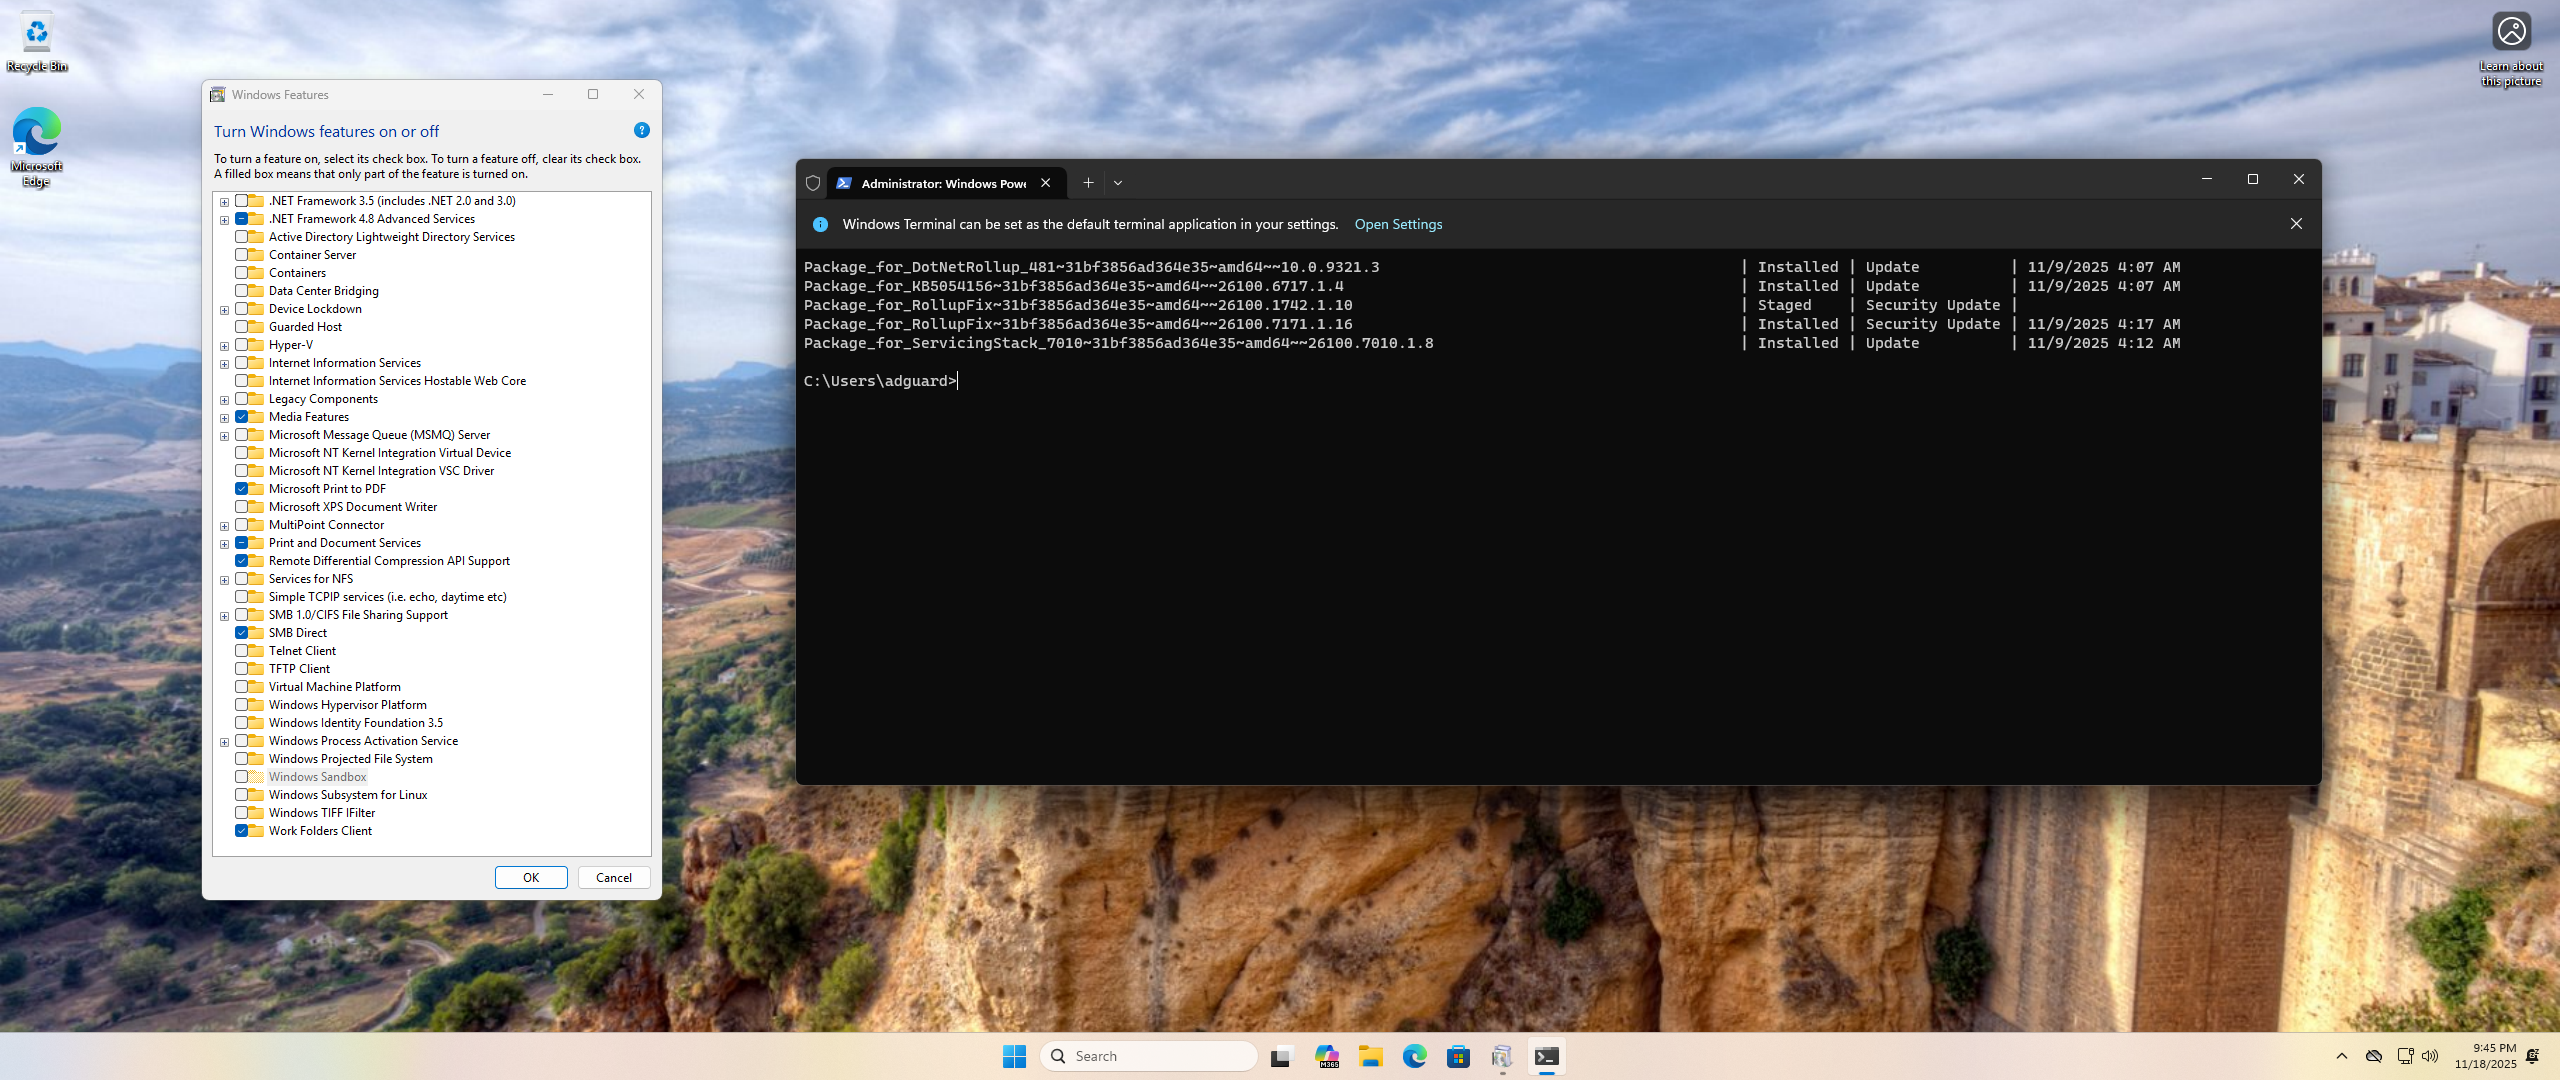This screenshot has height=1080, width=2560.
Task: Open the terminal profile dropdown chevron
Action: click(1118, 183)
